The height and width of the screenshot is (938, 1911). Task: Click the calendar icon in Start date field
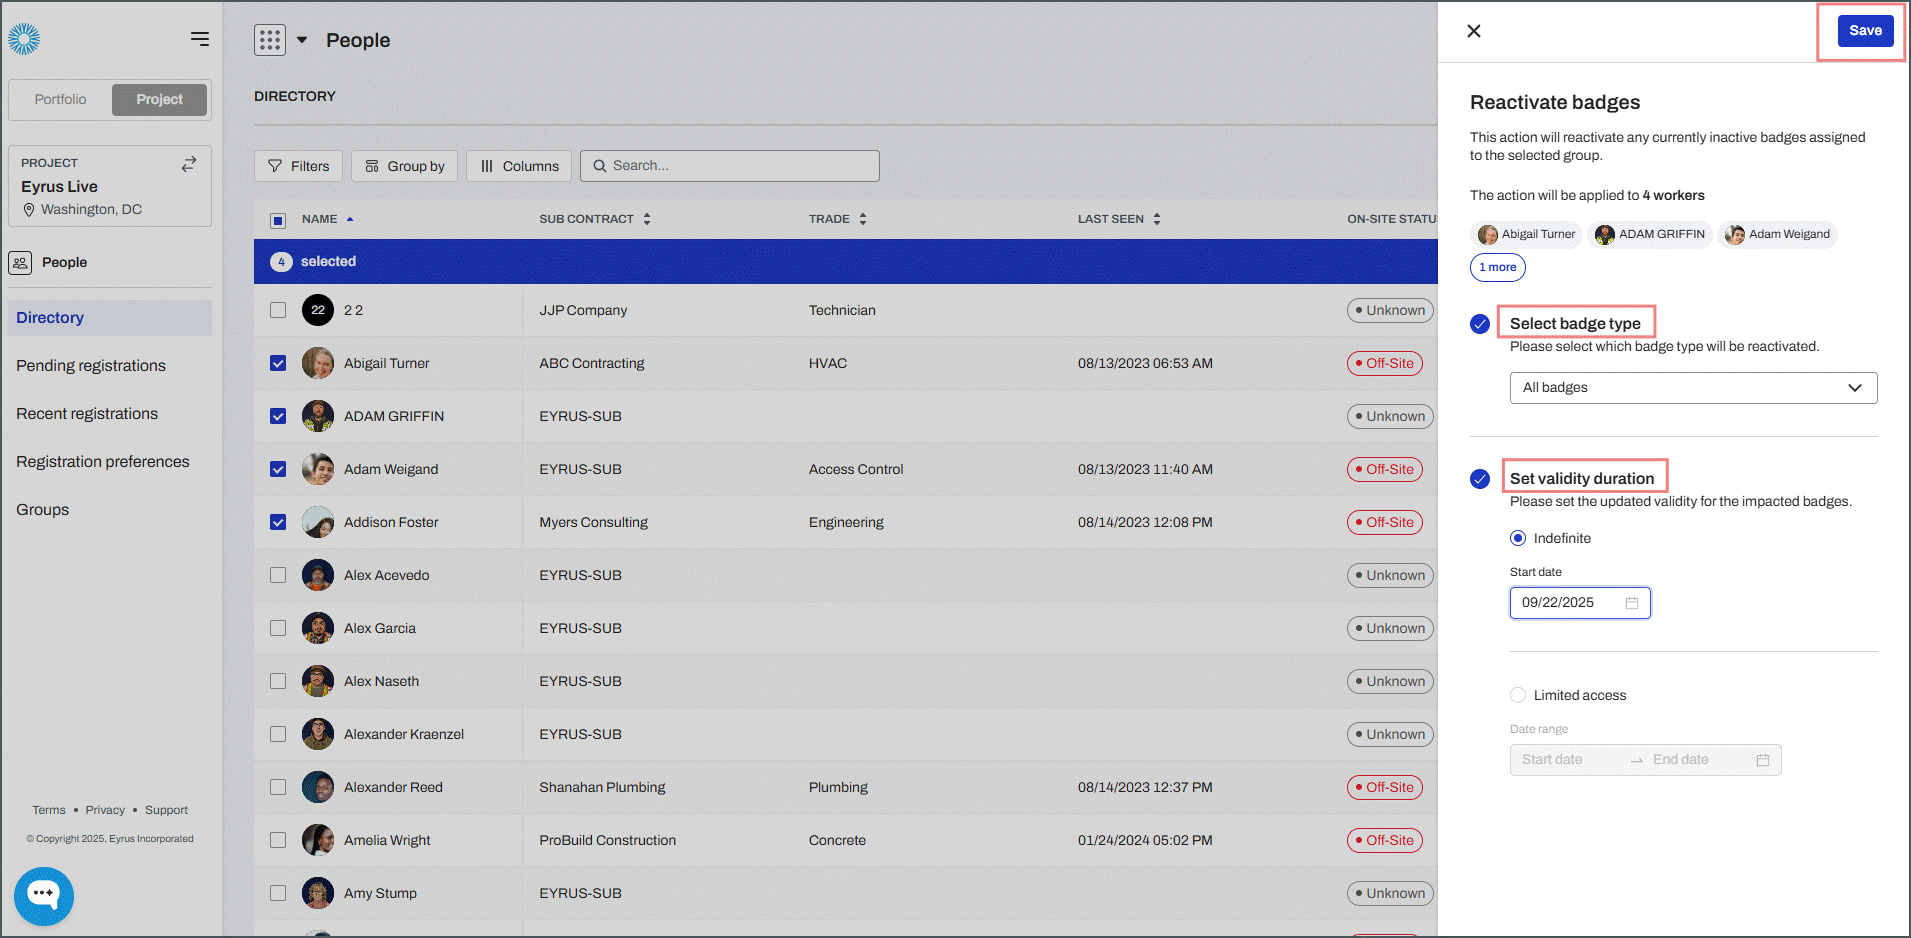[x=1632, y=603]
